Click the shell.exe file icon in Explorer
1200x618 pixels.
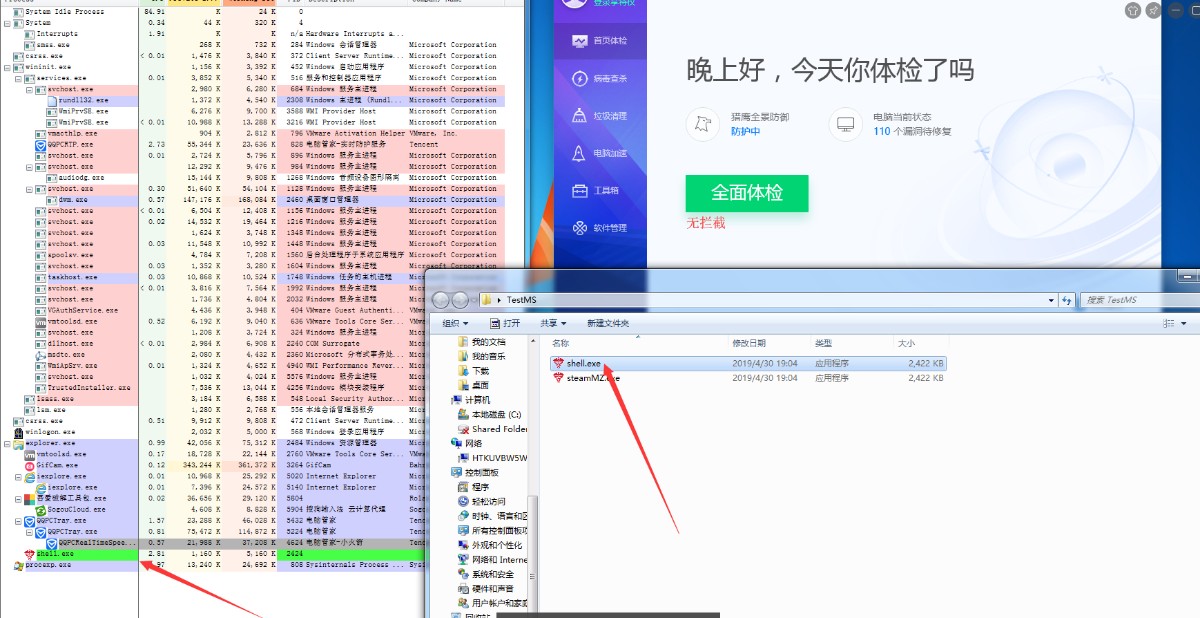558,364
